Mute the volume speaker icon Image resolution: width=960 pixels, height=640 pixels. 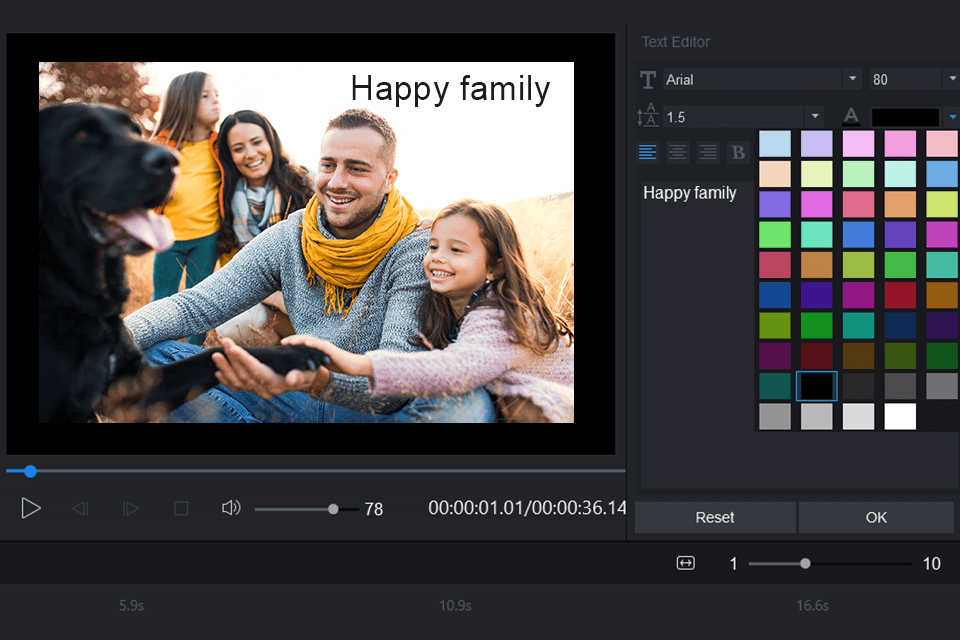click(231, 508)
